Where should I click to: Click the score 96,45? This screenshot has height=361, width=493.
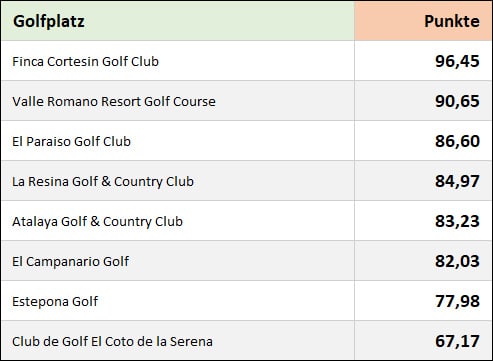pyautogui.click(x=457, y=61)
